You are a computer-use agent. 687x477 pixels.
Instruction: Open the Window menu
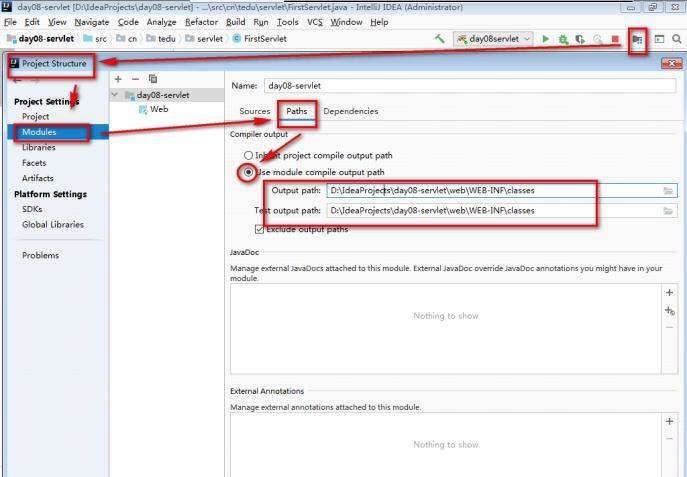(346, 22)
